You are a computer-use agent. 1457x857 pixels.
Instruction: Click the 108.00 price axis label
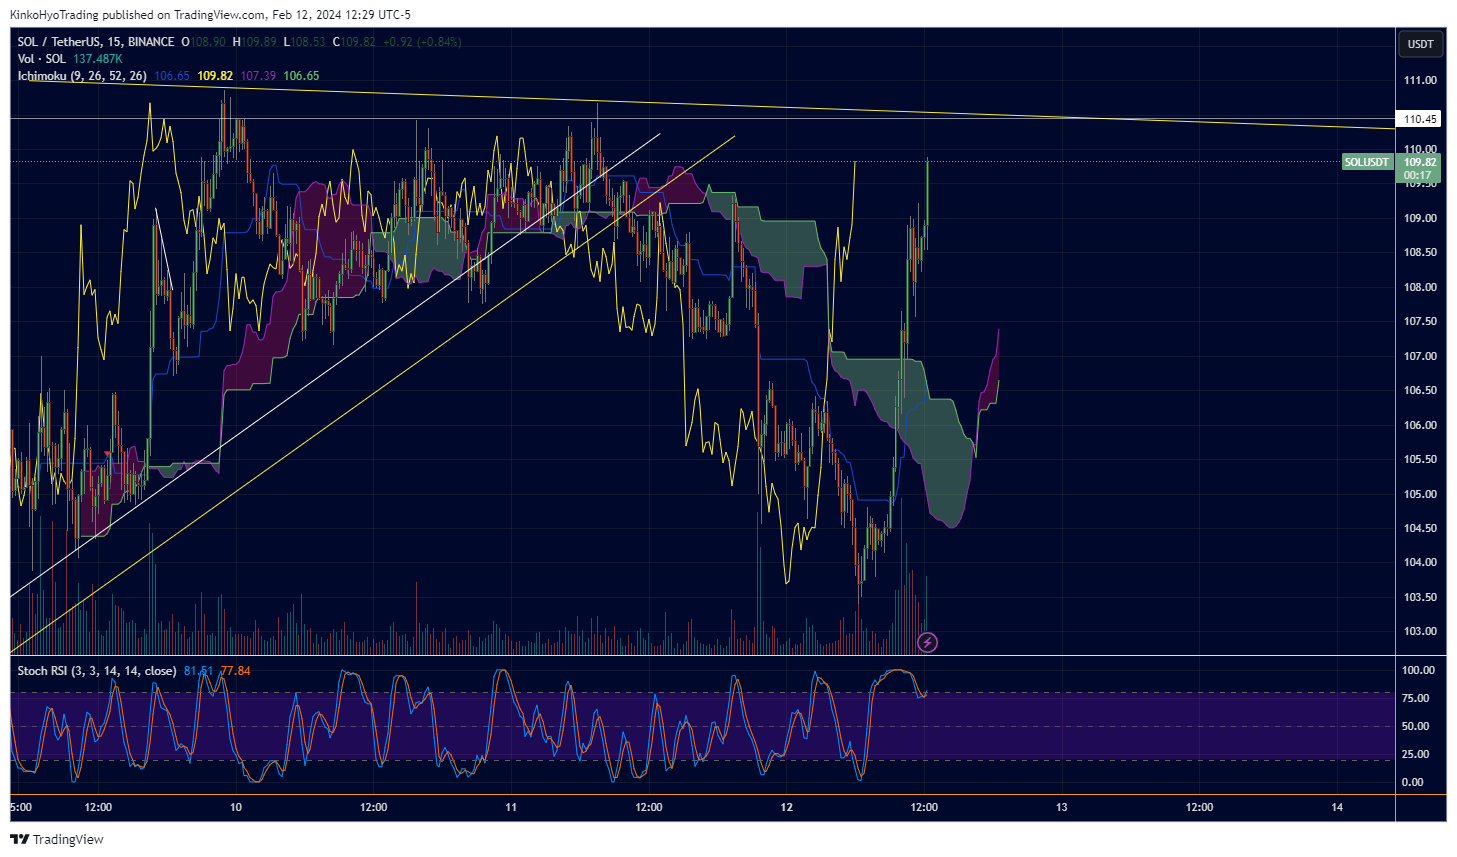click(1420, 287)
